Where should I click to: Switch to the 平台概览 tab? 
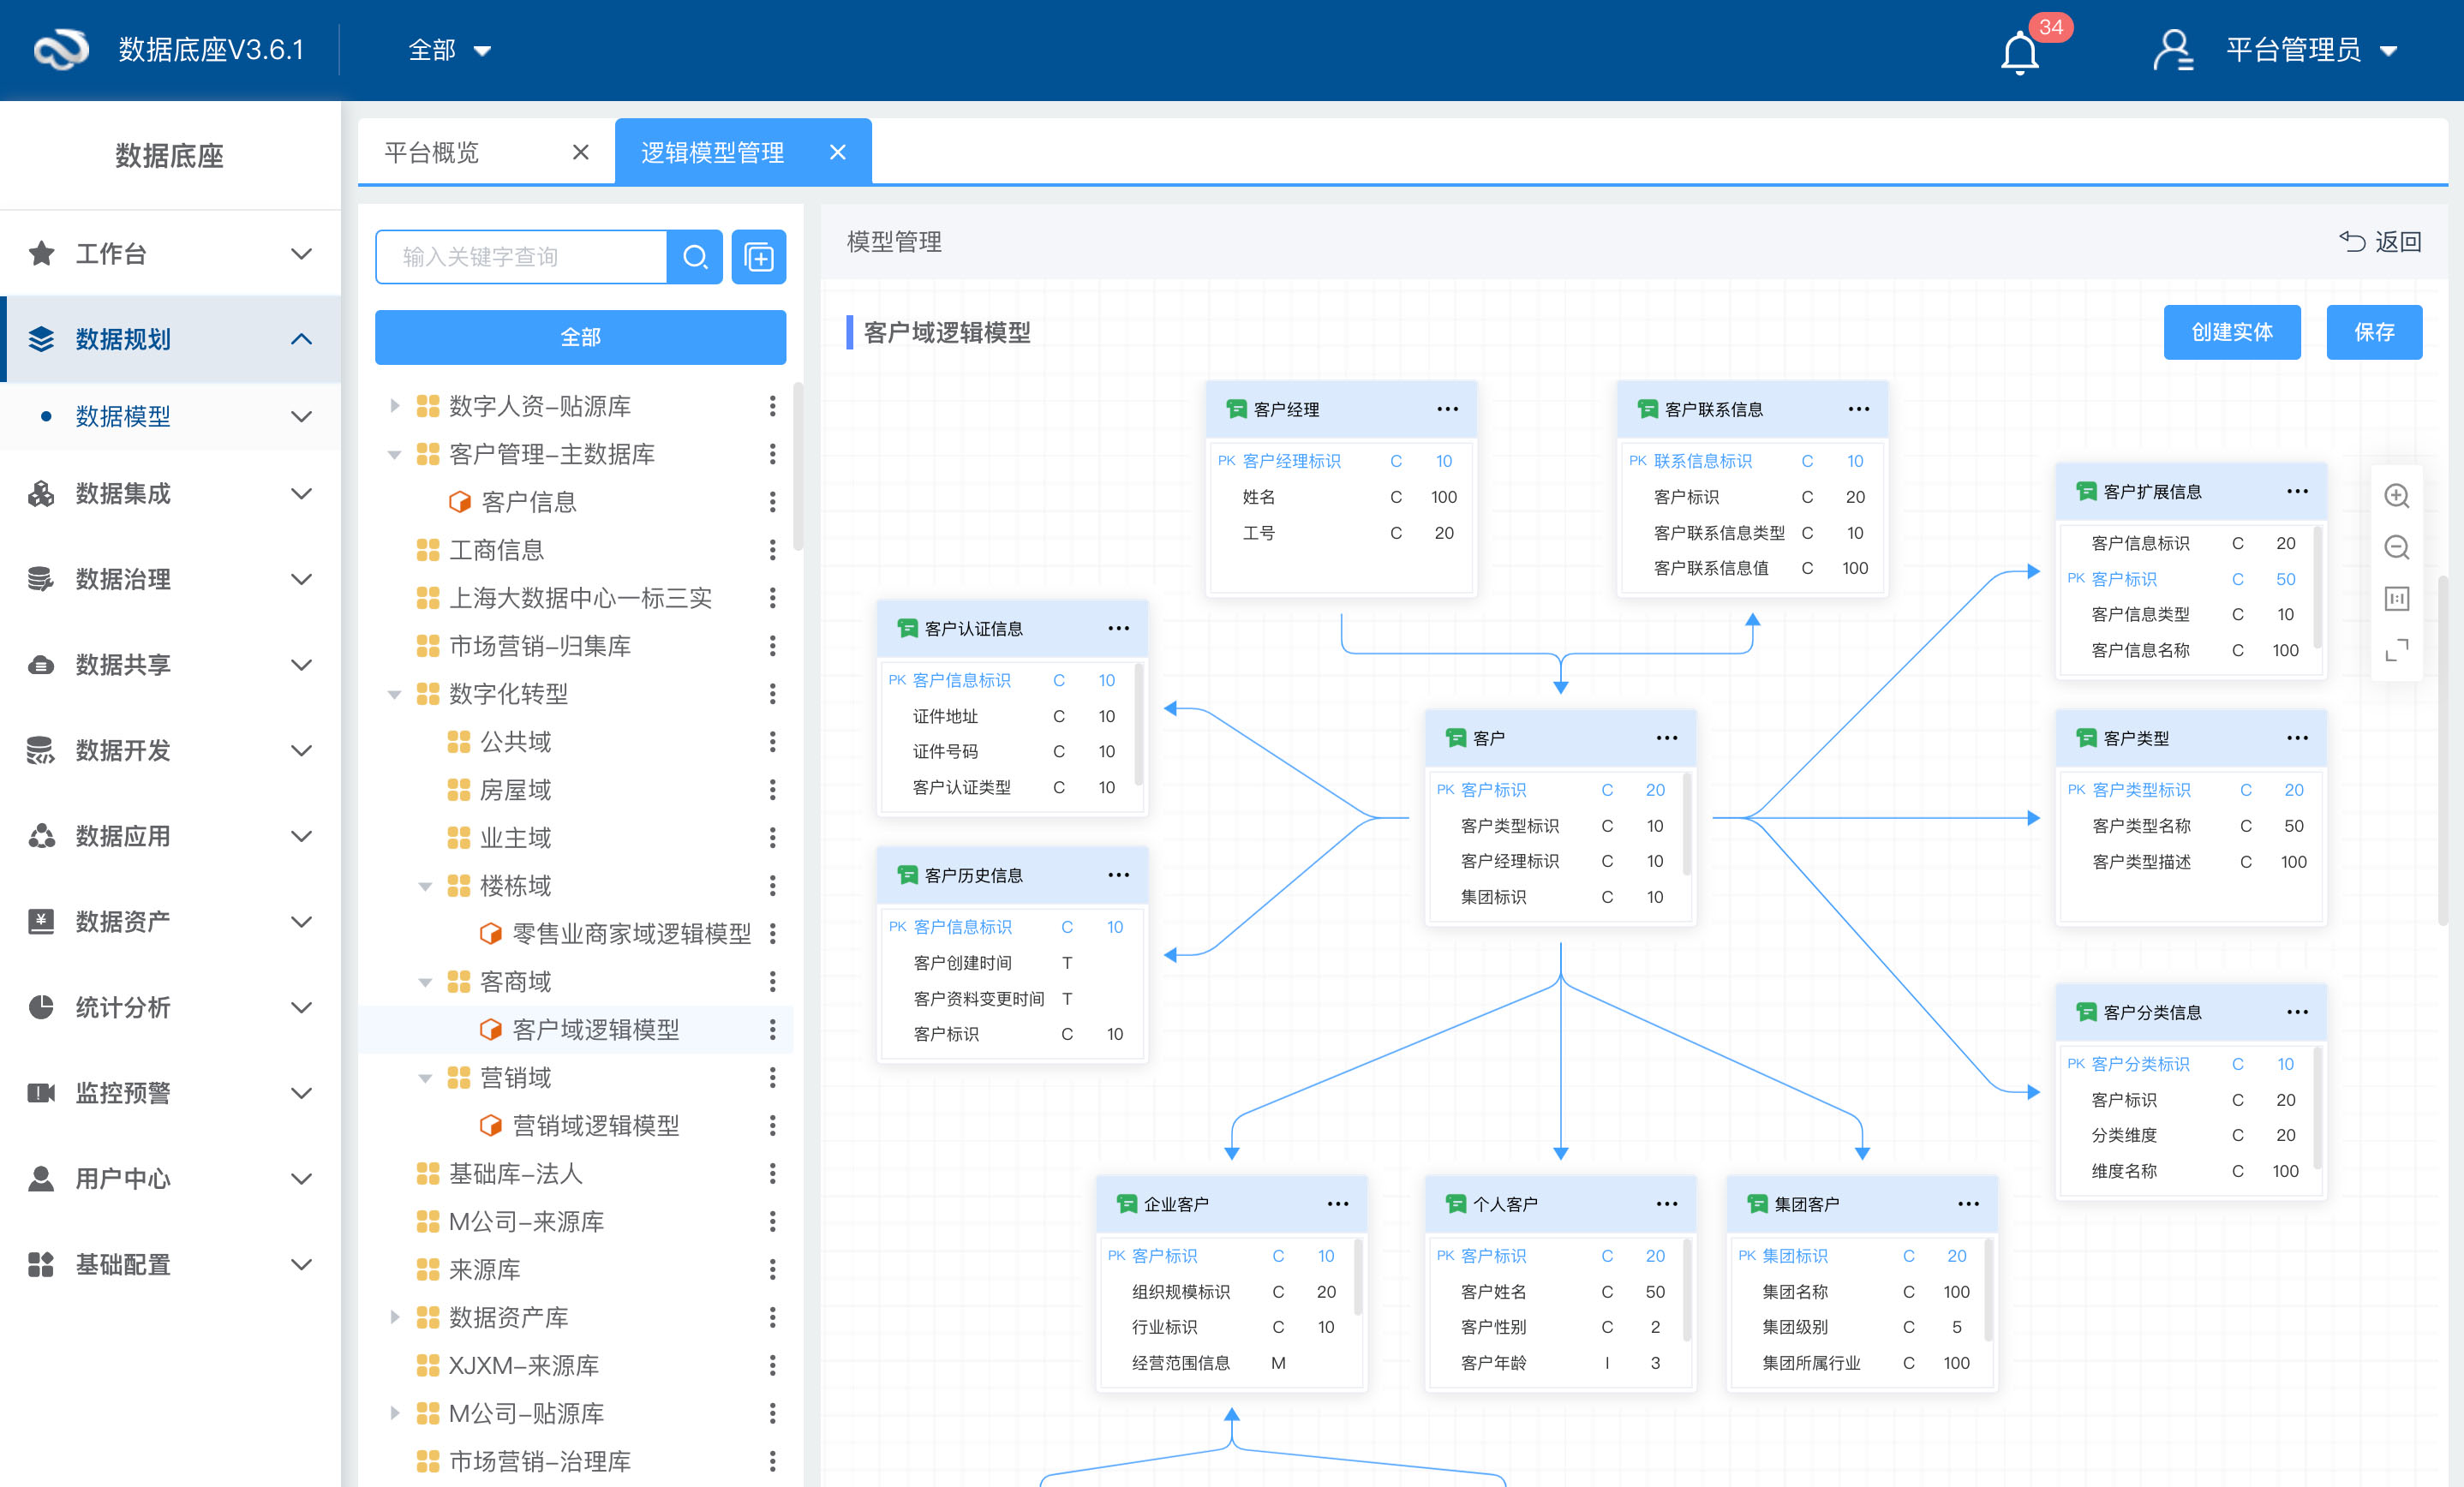(432, 152)
